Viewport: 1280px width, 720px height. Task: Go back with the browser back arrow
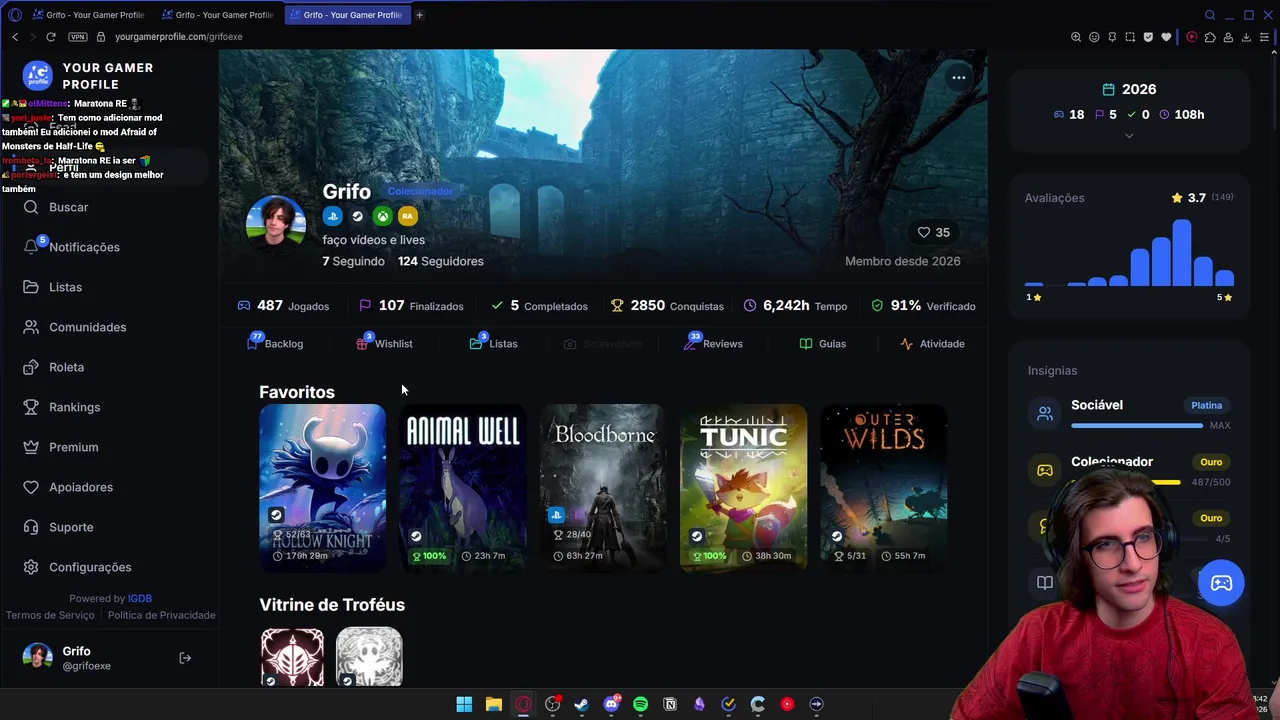click(x=15, y=37)
